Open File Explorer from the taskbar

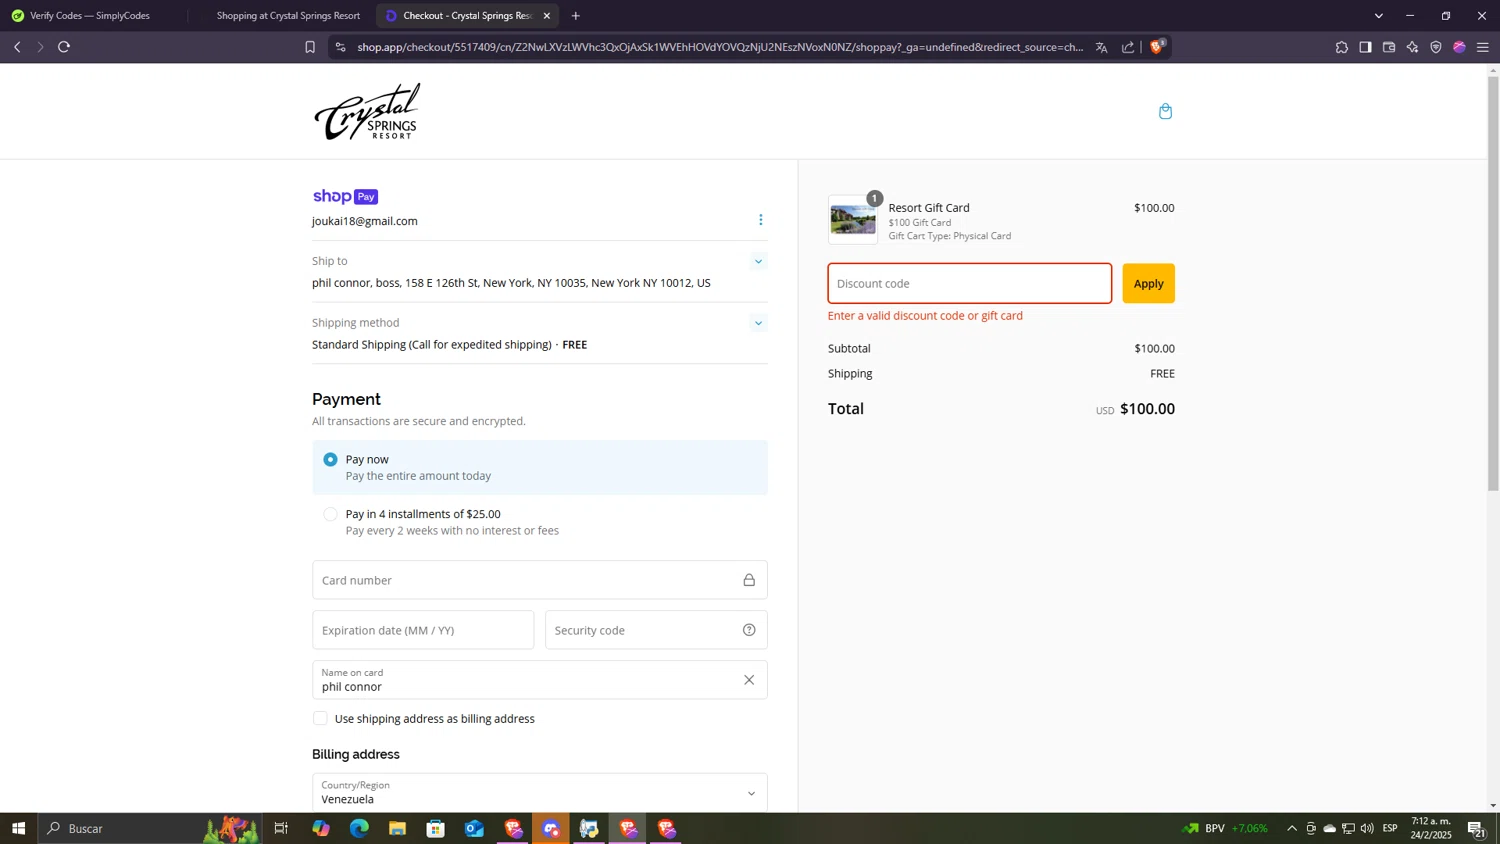tap(397, 828)
